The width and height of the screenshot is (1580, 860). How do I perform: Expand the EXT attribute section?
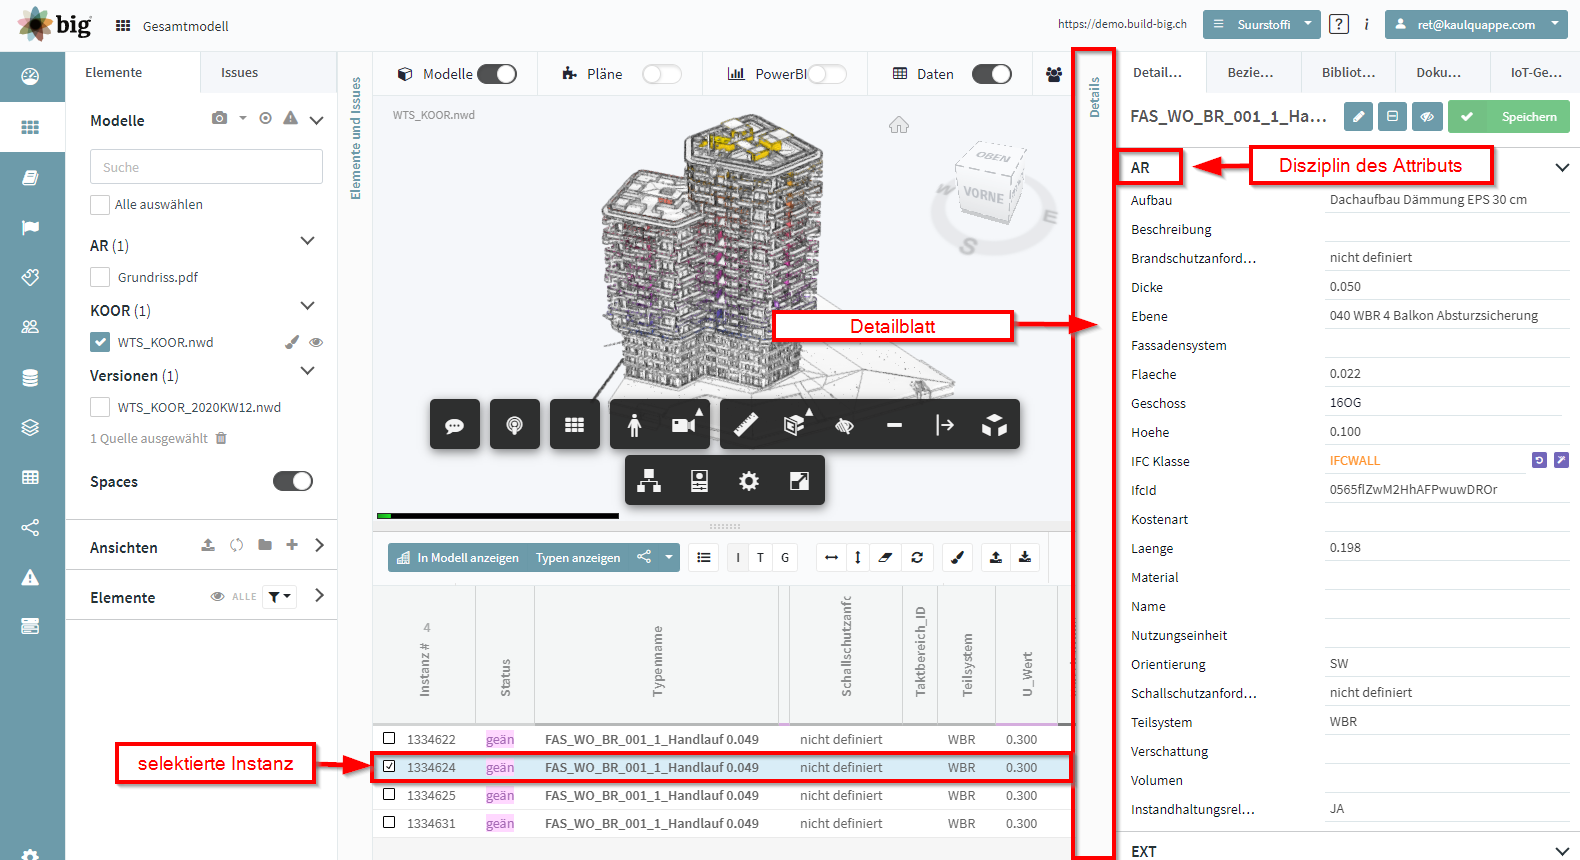click(1562, 851)
